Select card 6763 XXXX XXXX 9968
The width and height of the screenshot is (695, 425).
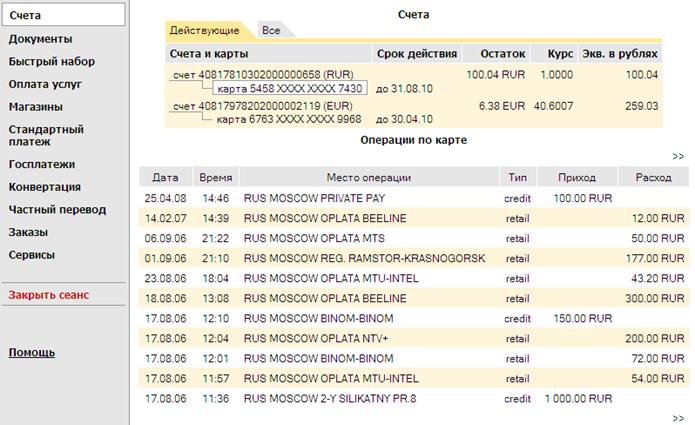pyautogui.click(x=289, y=119)
